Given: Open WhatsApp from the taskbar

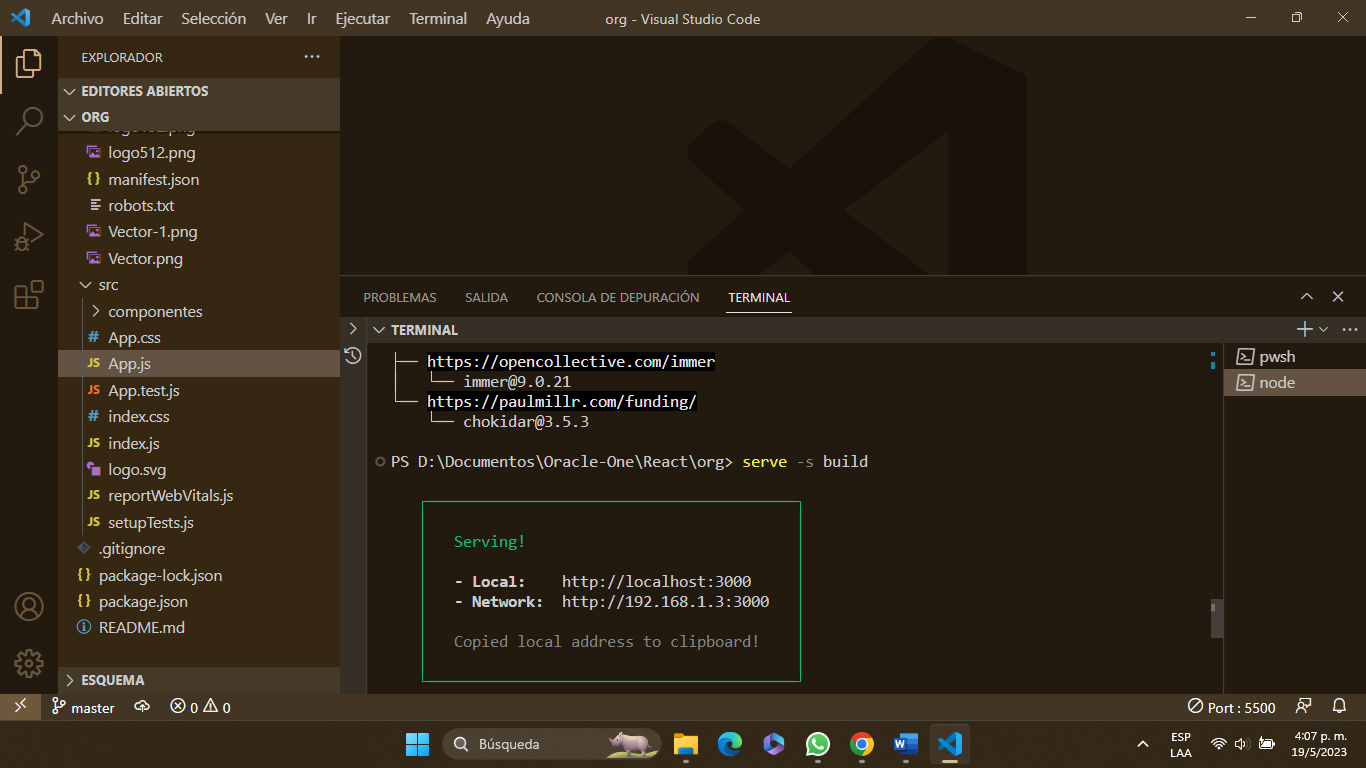Looking at the screenshot, I should 818,744.
